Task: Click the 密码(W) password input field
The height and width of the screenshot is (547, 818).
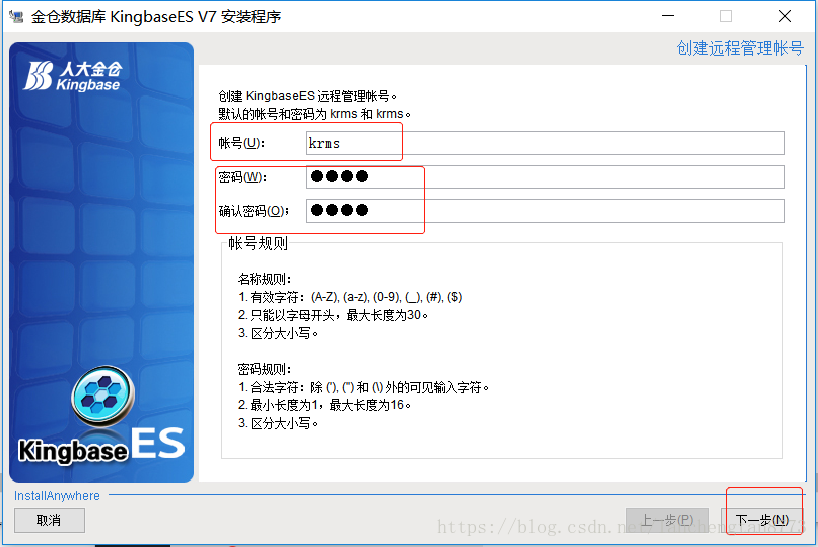Action: coord(545,177)
